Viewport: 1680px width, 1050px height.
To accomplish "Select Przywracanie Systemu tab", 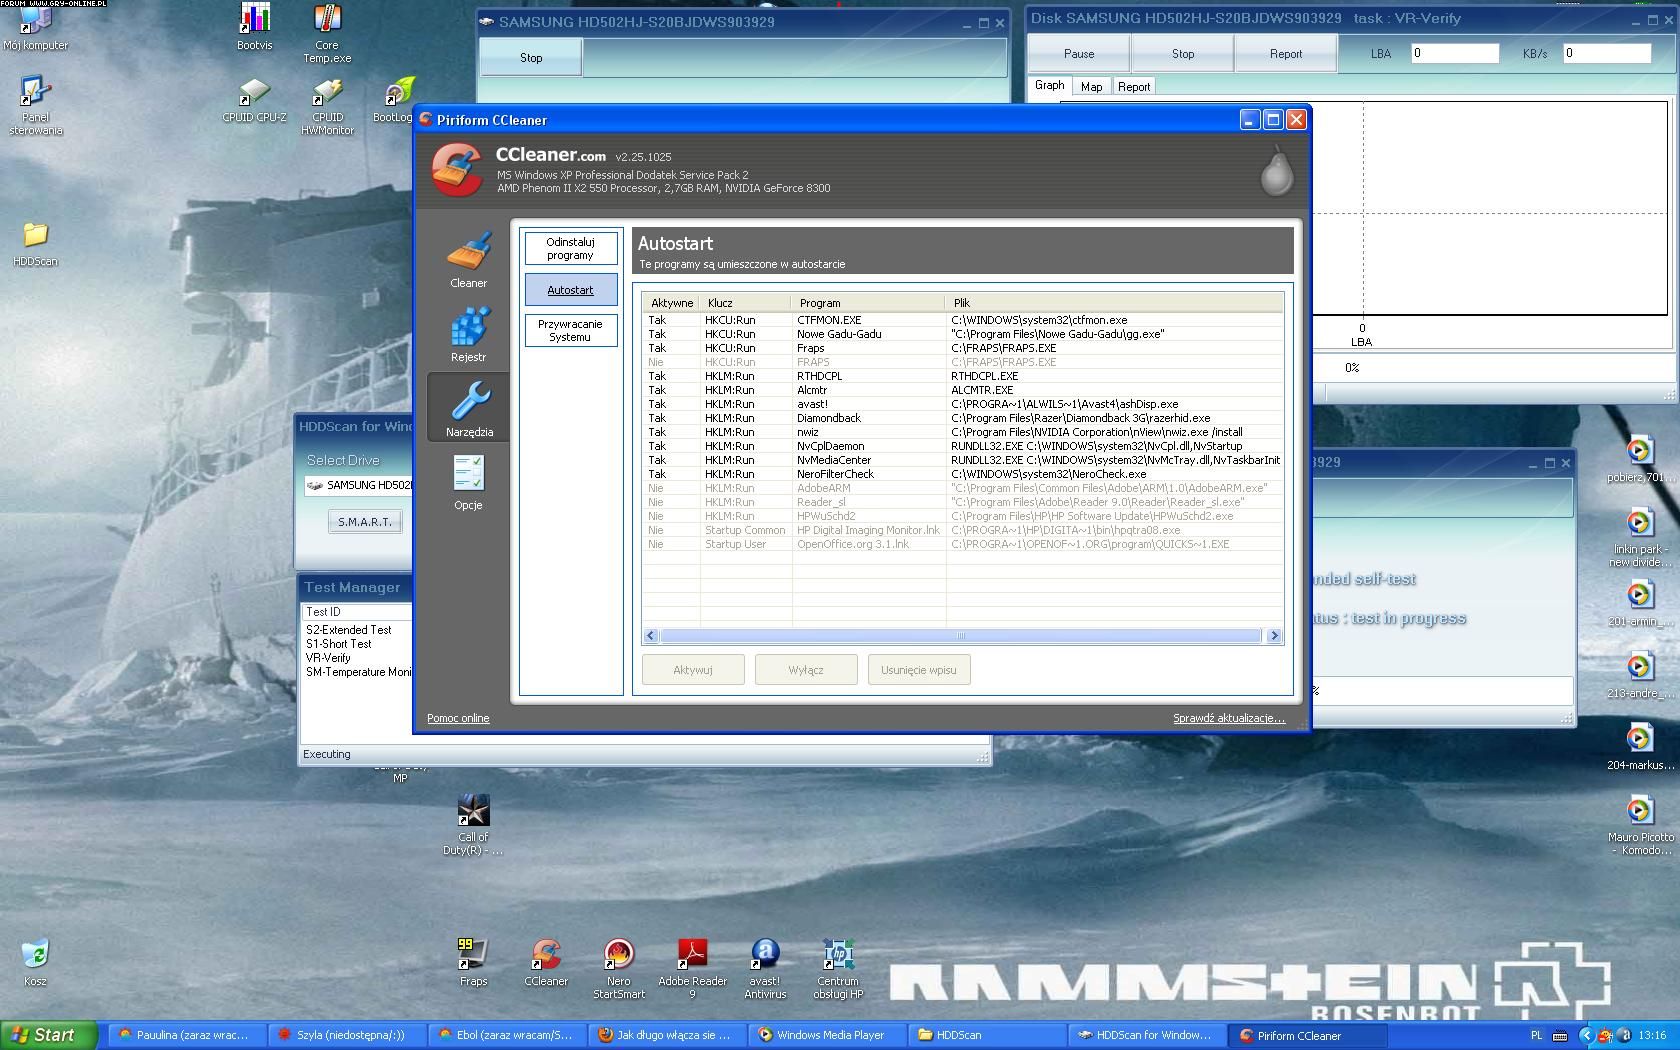I will (x=570, y=331).
